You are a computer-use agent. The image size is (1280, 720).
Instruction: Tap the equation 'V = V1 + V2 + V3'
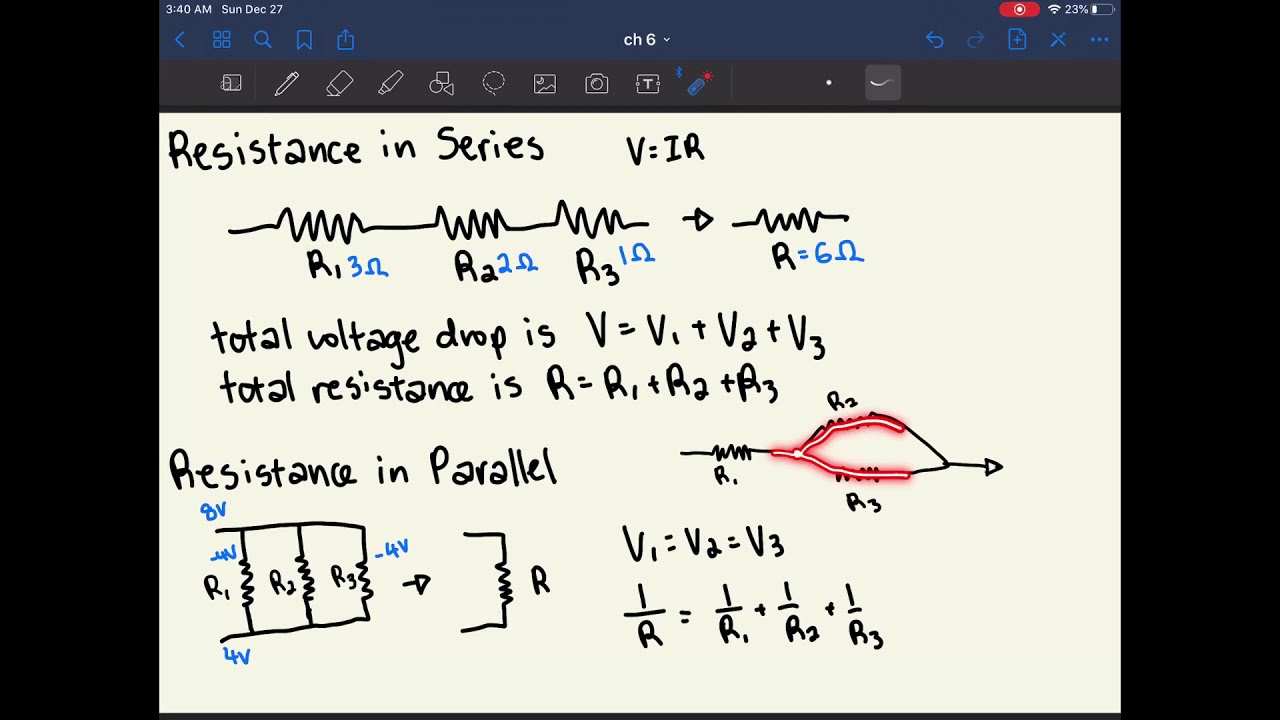tap(706, 335)
